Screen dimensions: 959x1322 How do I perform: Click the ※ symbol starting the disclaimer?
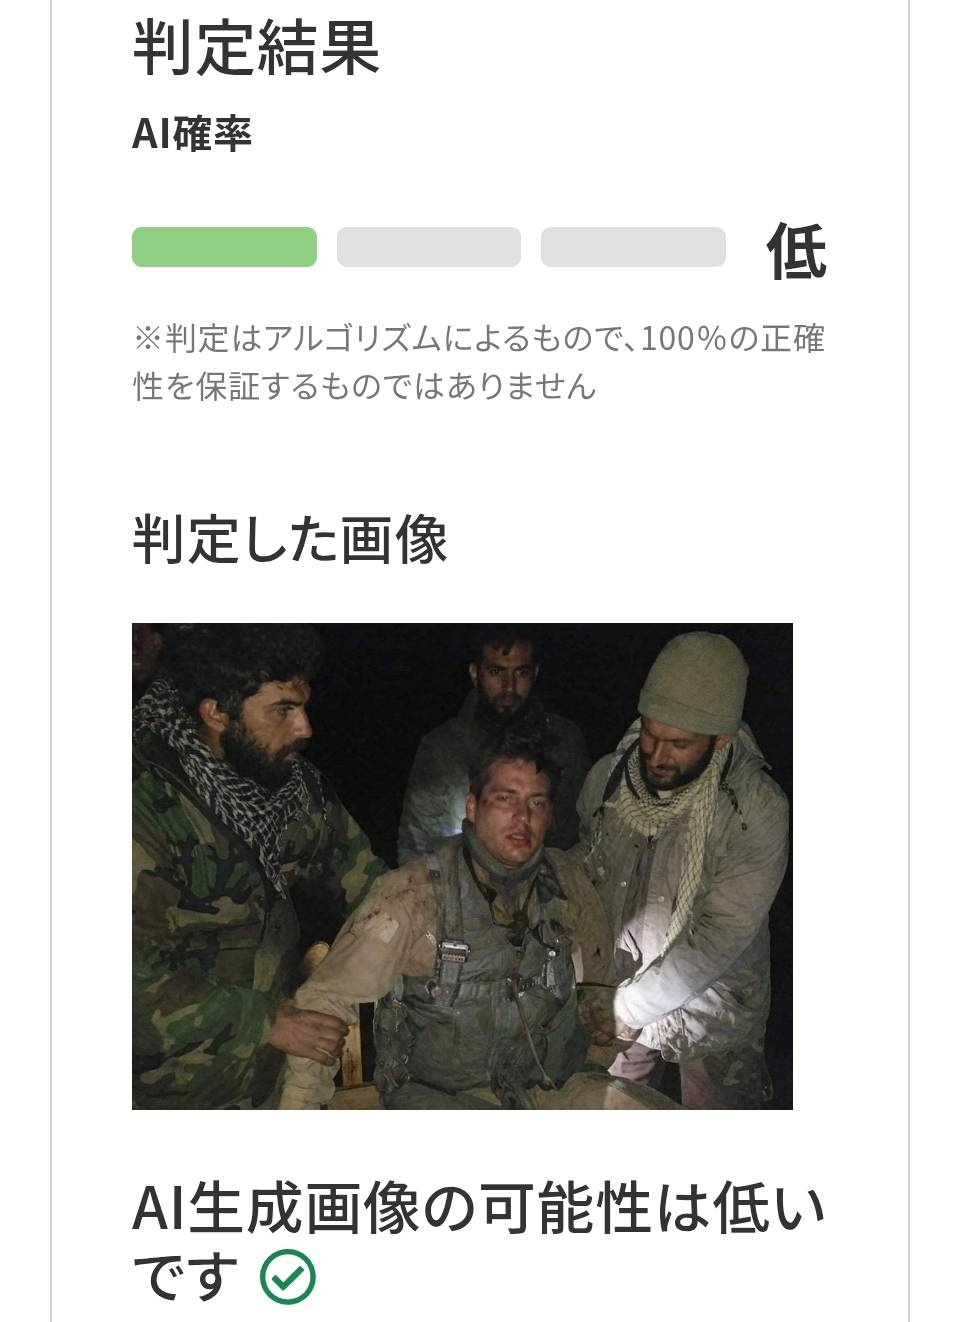click(x=148, y=339)
